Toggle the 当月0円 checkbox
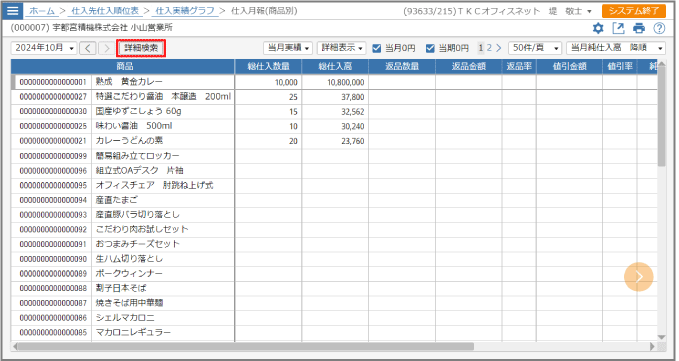The height and width of the screenshot is (361, 679). pos(377,48)
